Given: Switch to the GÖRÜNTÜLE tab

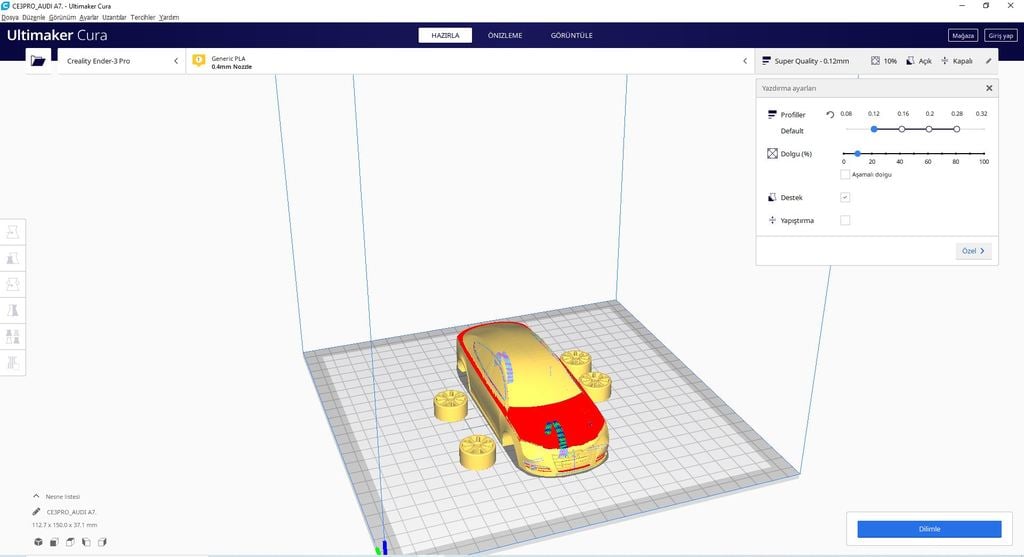Looking at the screenshot, I should 571,35.
